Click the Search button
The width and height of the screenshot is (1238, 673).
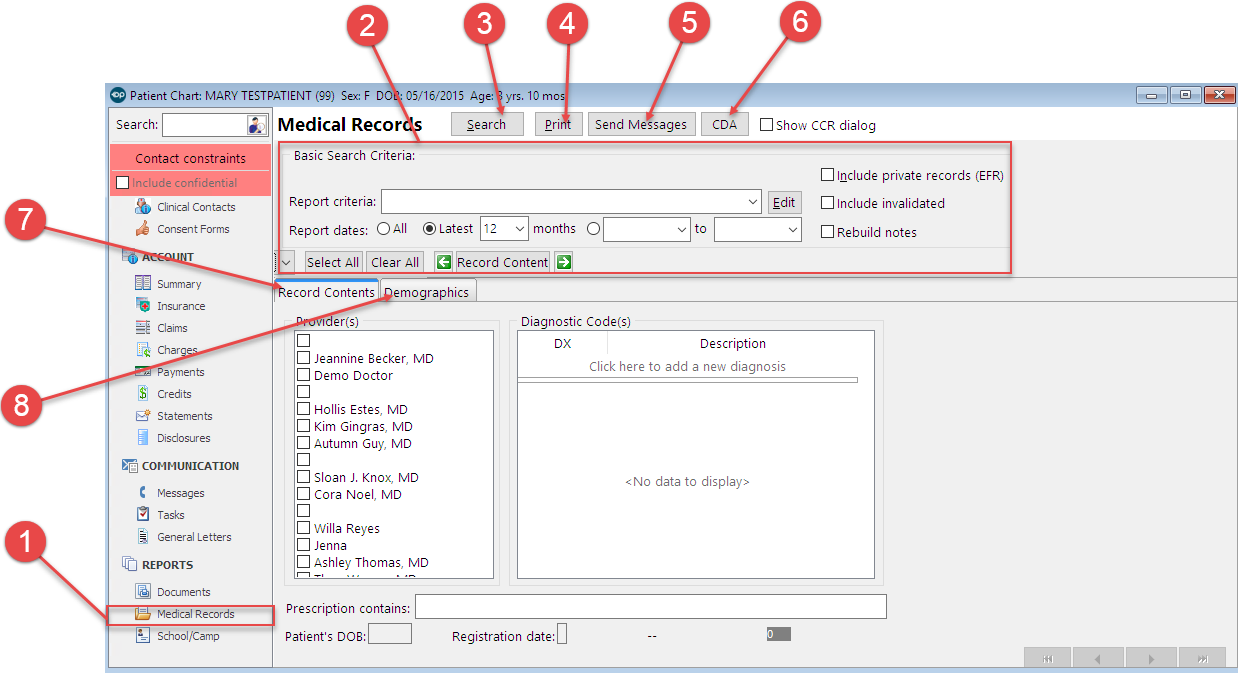487,124
